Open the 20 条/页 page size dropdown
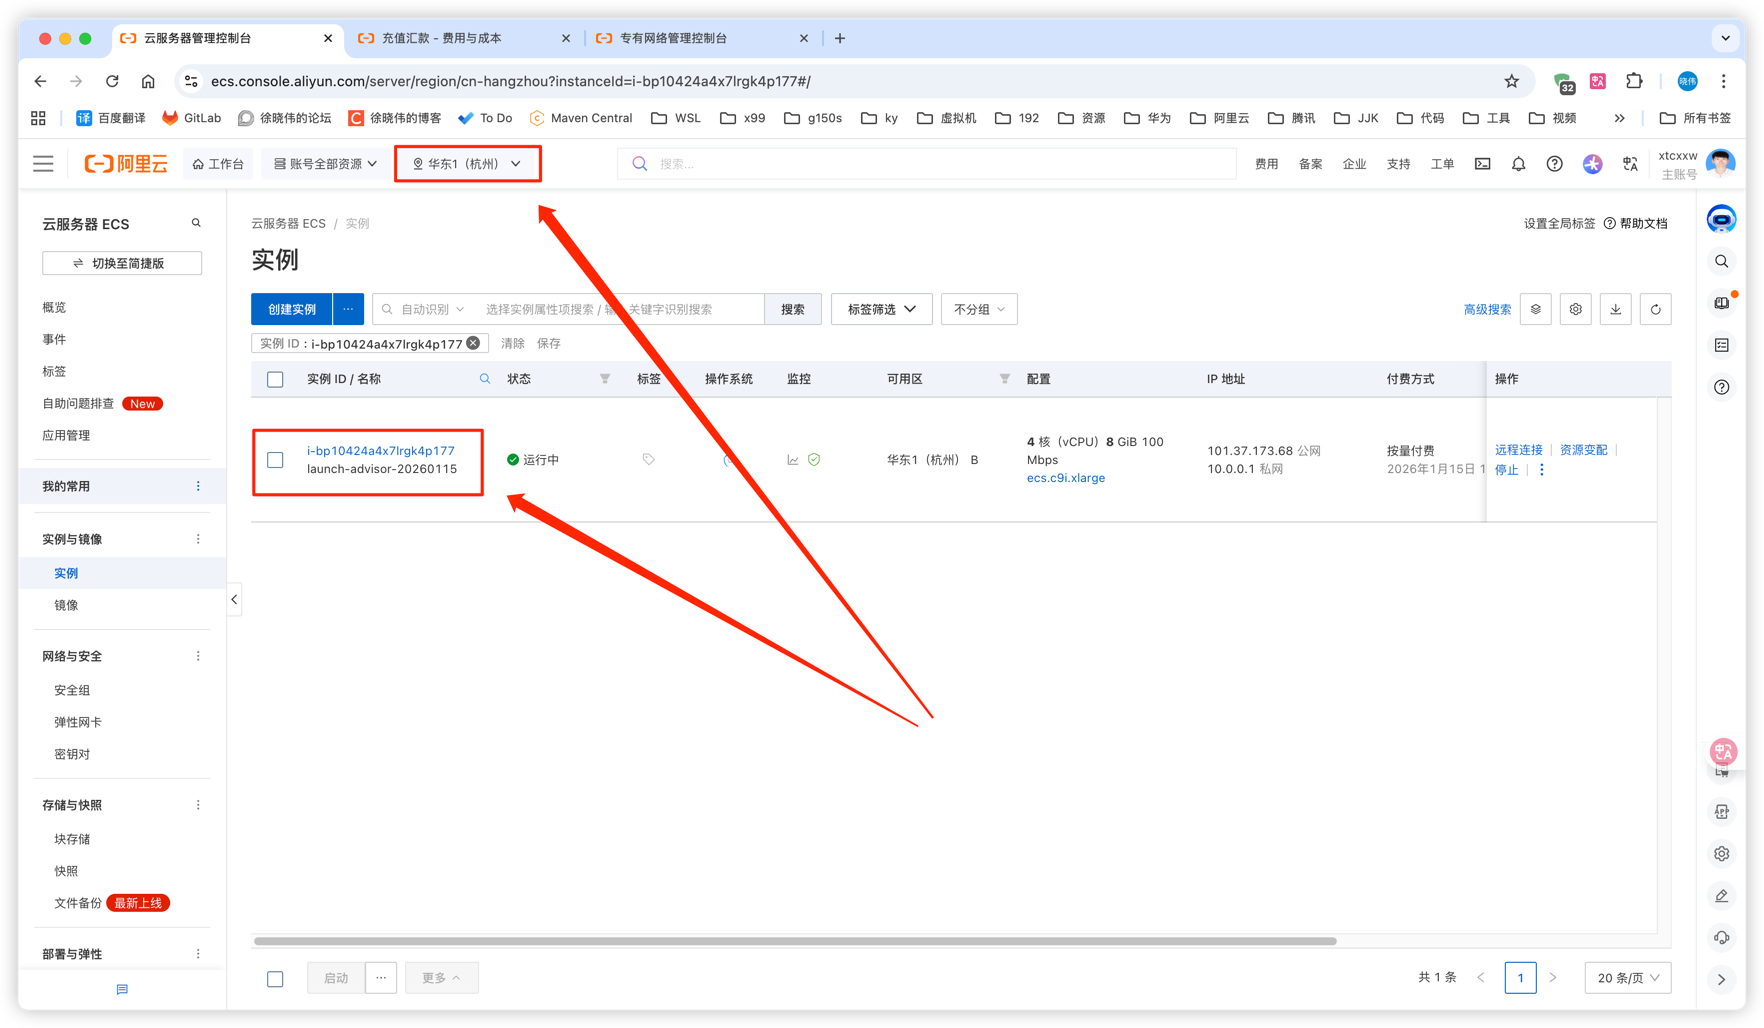 pos(1627,978)
